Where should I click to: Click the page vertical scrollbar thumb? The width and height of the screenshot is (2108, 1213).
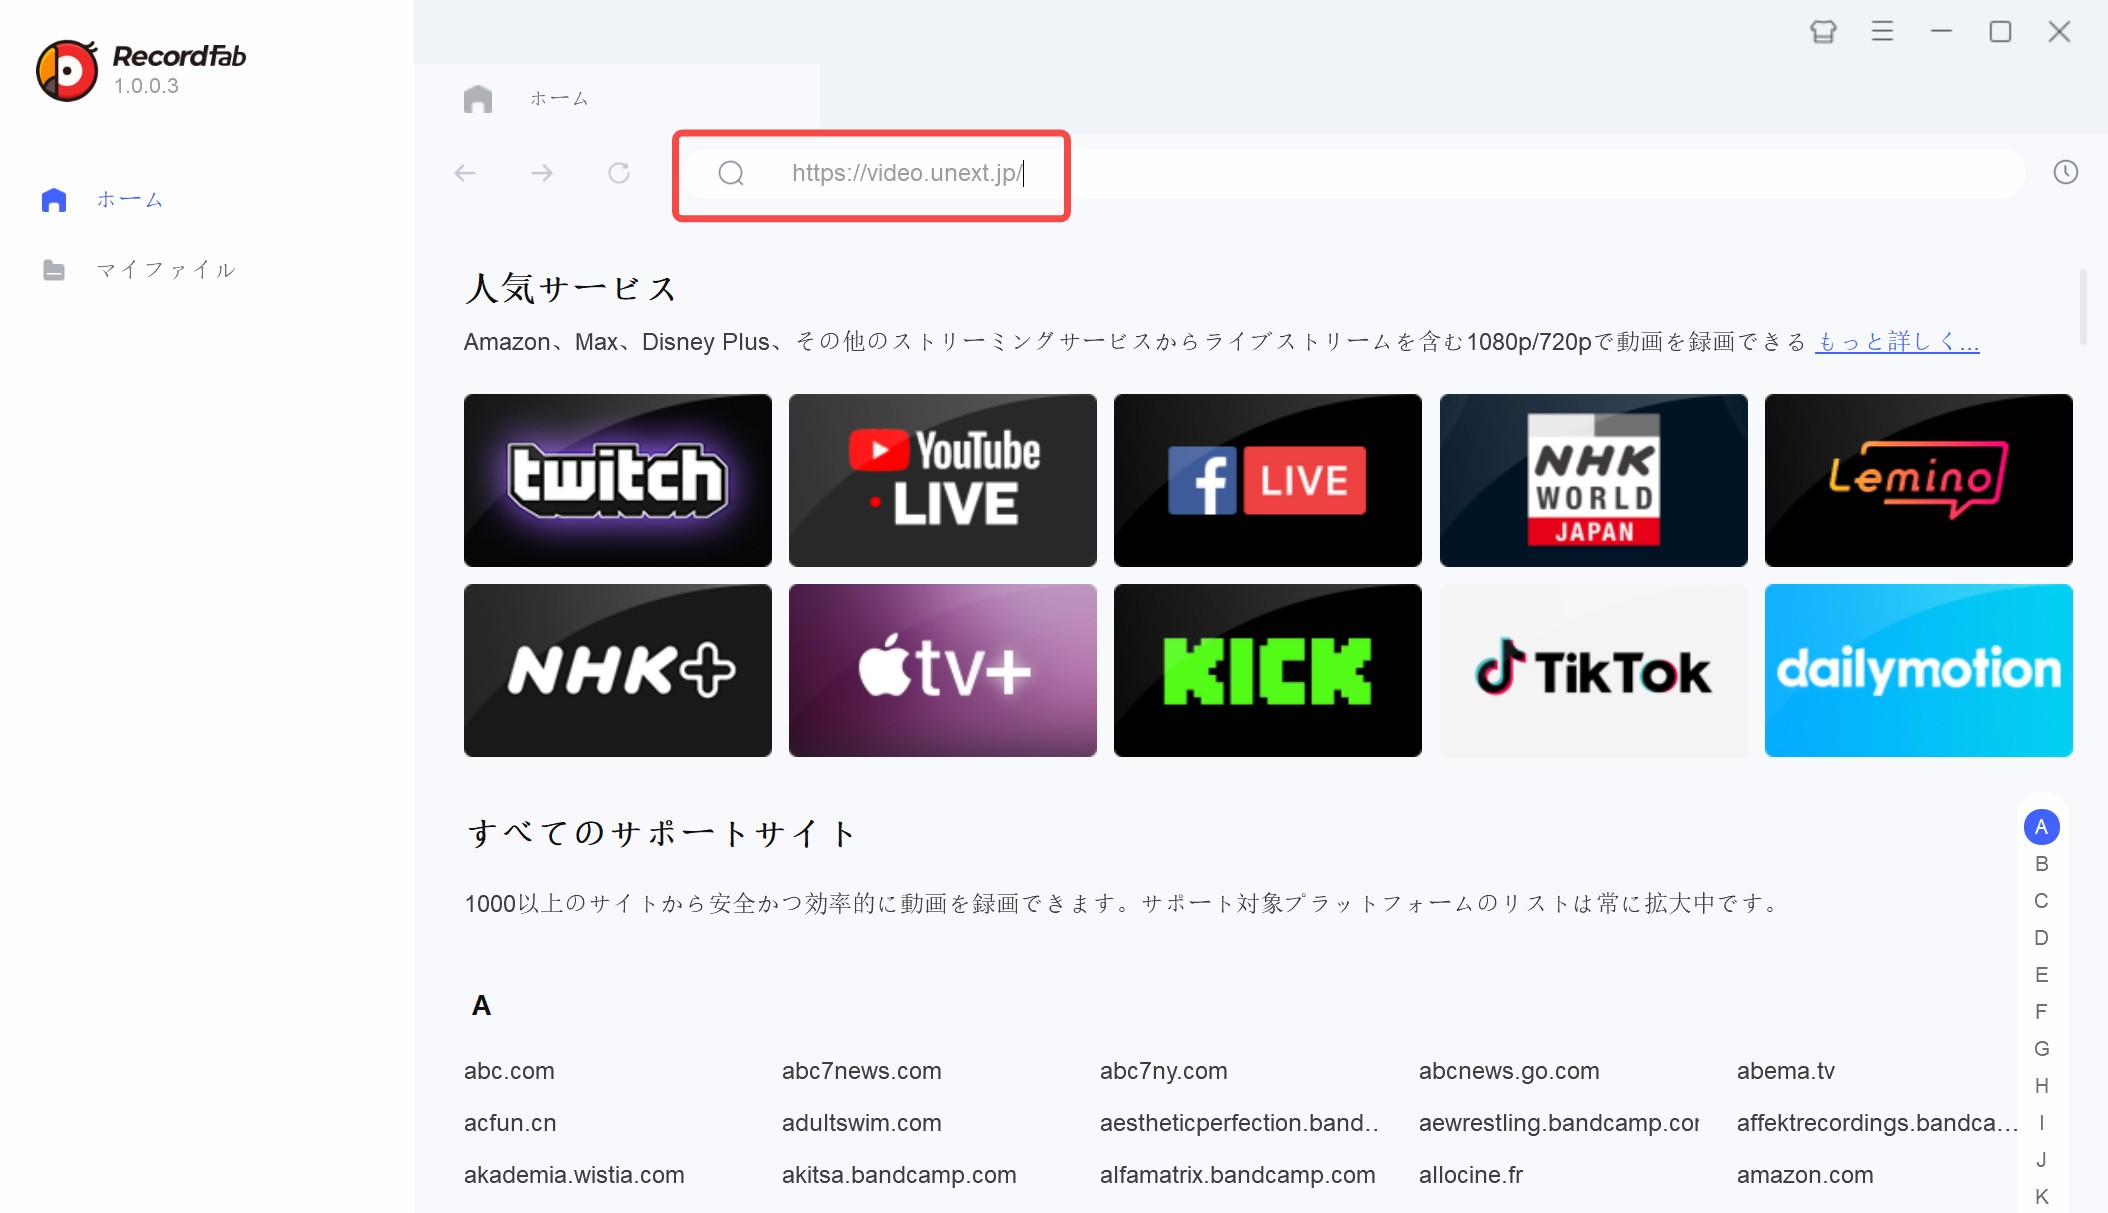(x=2083, y=306)
